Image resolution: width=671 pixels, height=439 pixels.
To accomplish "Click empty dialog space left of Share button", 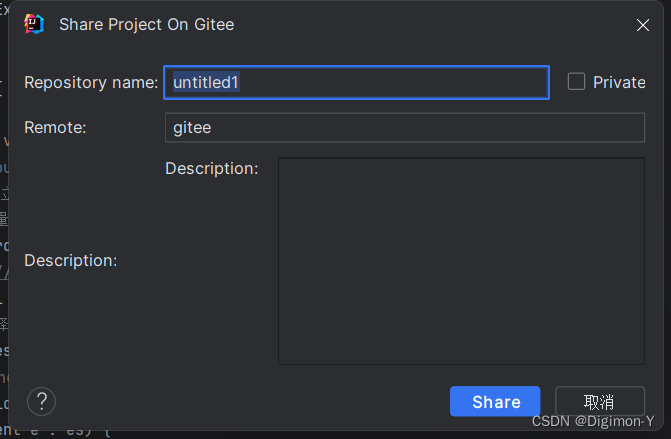I will (x=250, y=401).
